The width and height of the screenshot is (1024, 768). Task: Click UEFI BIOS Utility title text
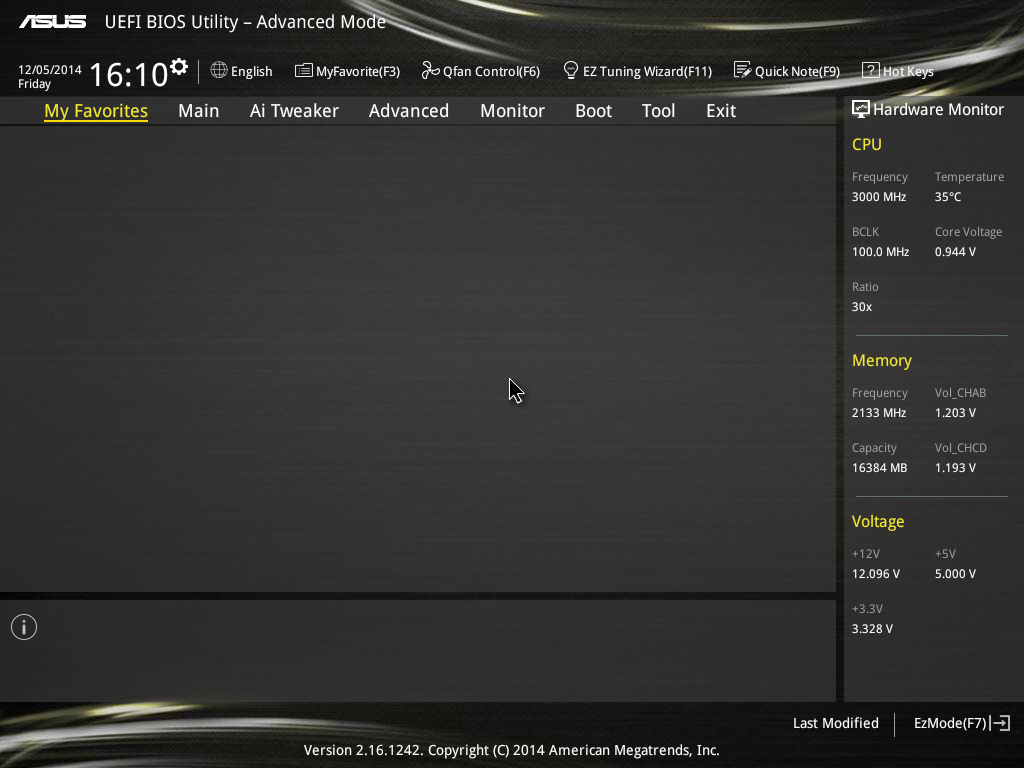click(x=245, y=22)
